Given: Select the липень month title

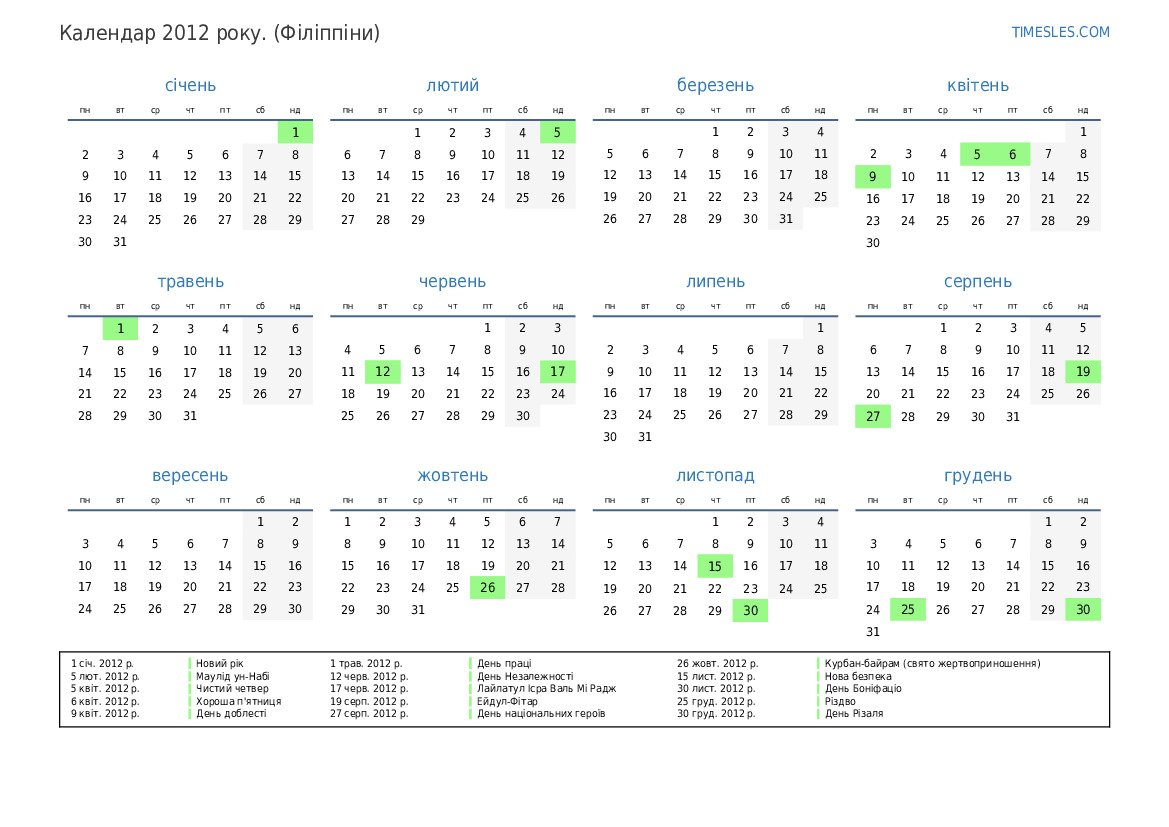Looking at the screenshot, I should point(715,282).
